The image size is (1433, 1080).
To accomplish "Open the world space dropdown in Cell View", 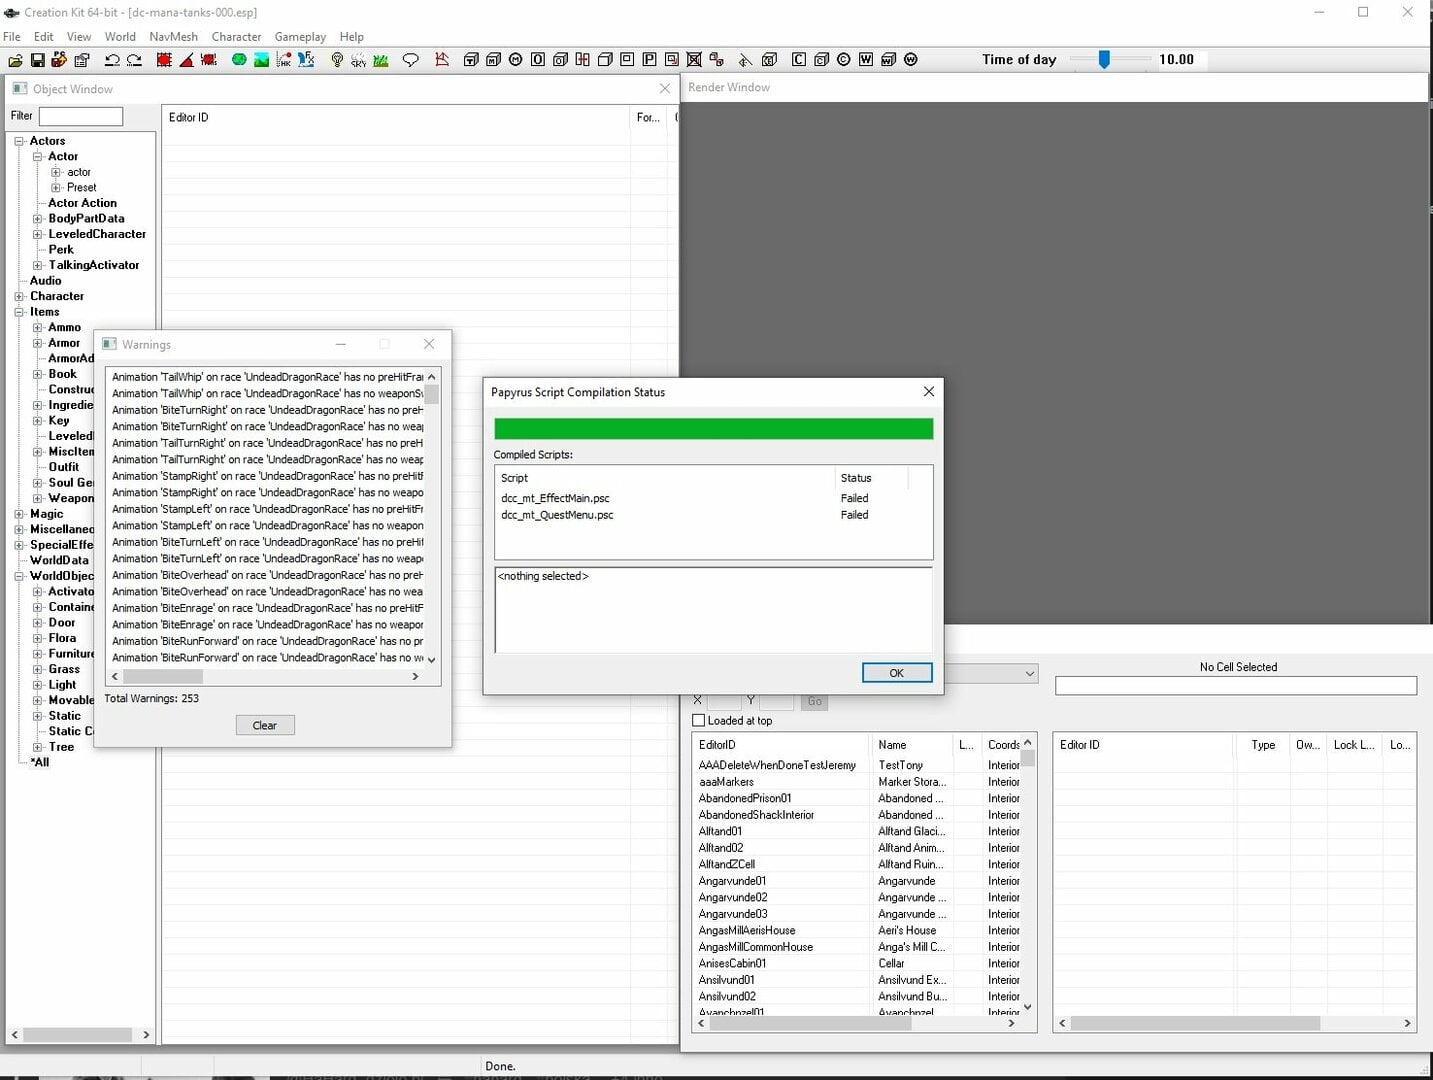I will pos(1029,674).
